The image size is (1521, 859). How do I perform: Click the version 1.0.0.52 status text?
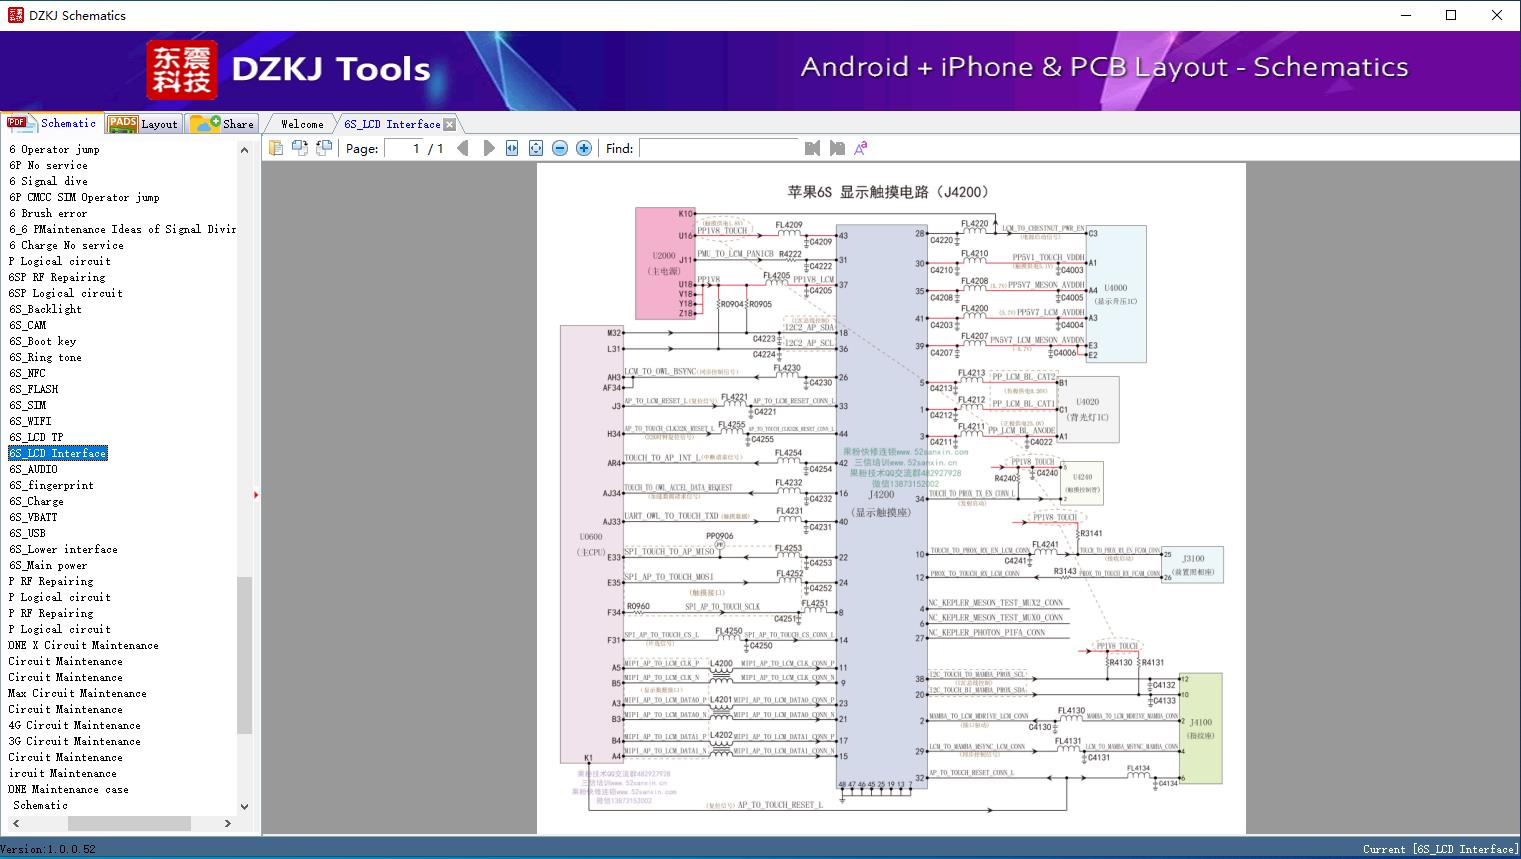tap(49, 849)
